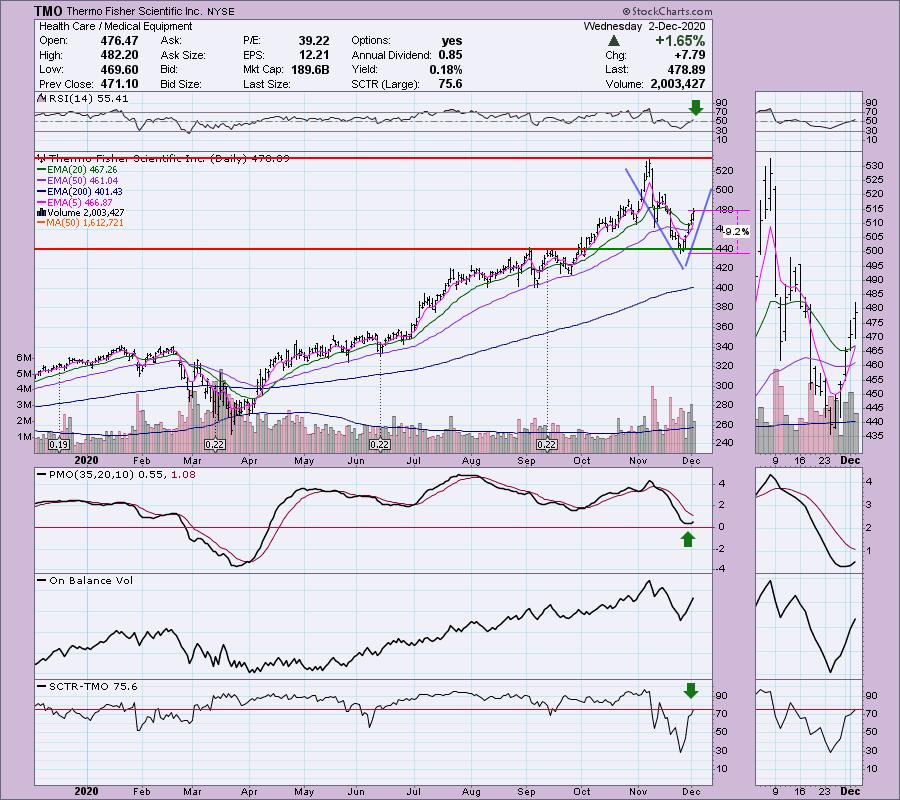
Task: Click the 0.19 dividend marker near January
Action: 59,444
